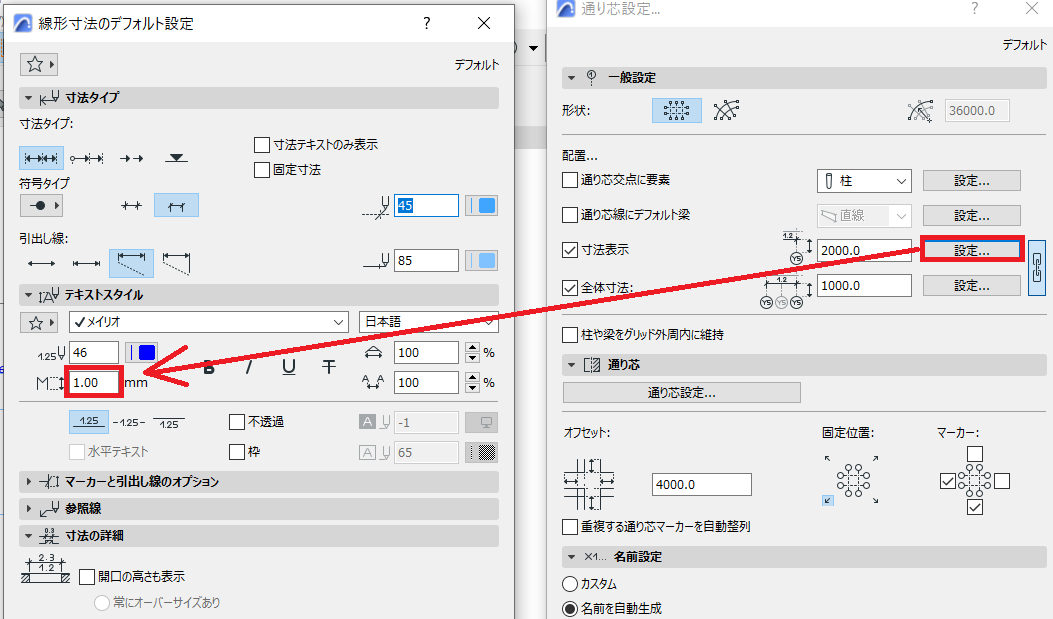Click chain link icon beside dimension settings
The height and width of the screenshot is (619, 1053).
(x=1037, y=268)
